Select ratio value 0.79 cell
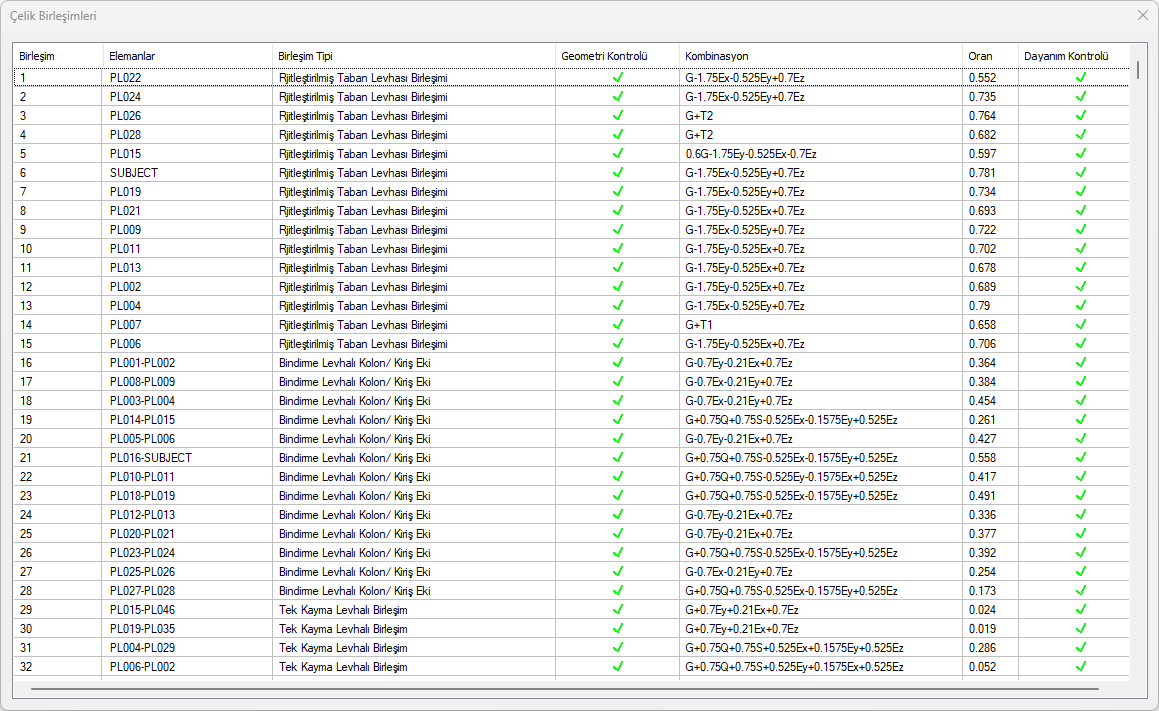1159x711 pixels. tap(979, 306)
